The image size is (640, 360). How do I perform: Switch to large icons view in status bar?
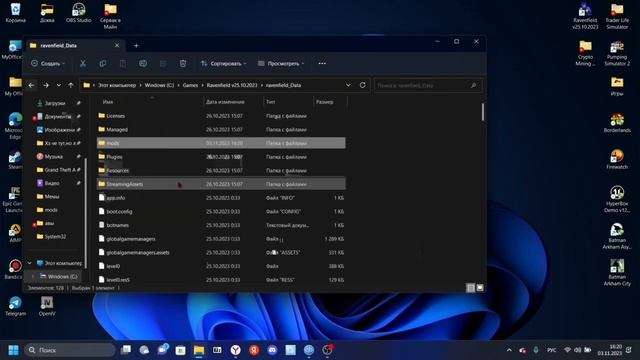[480, 288]
